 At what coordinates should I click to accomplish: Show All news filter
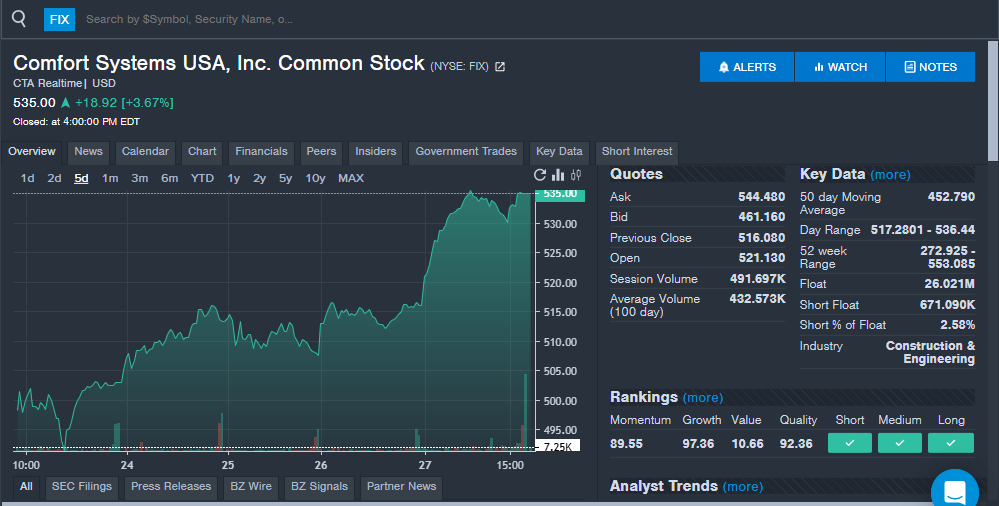[26, 486]
